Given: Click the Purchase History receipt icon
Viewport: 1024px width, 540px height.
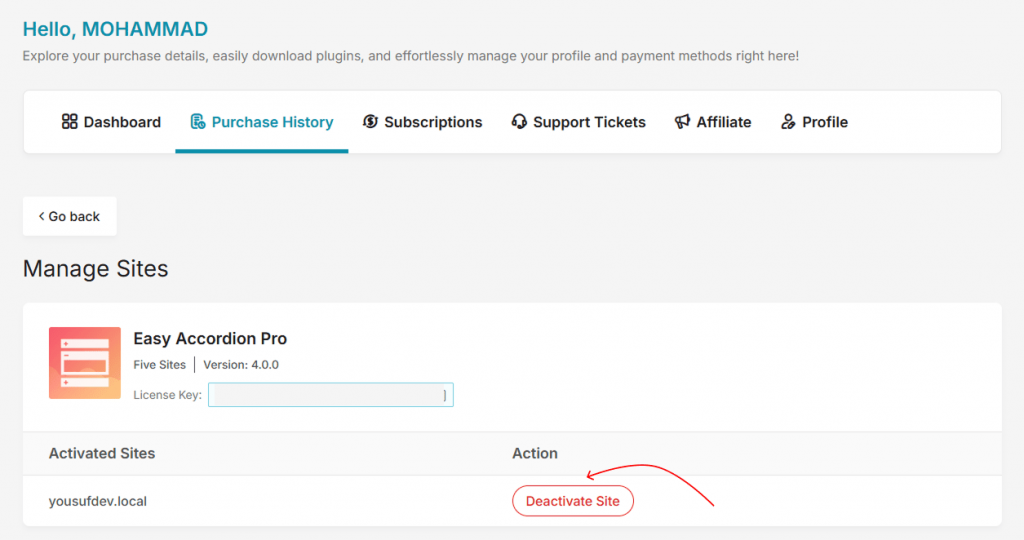Looking at the screenshot, I should (x=198, y=122).
